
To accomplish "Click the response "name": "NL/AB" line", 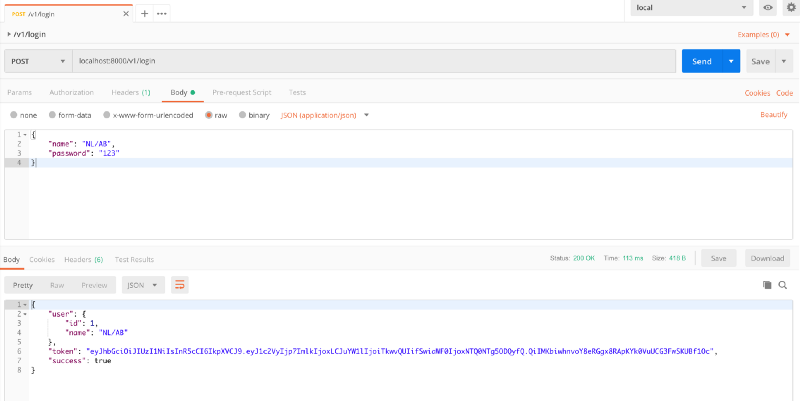I will point(96,333).
